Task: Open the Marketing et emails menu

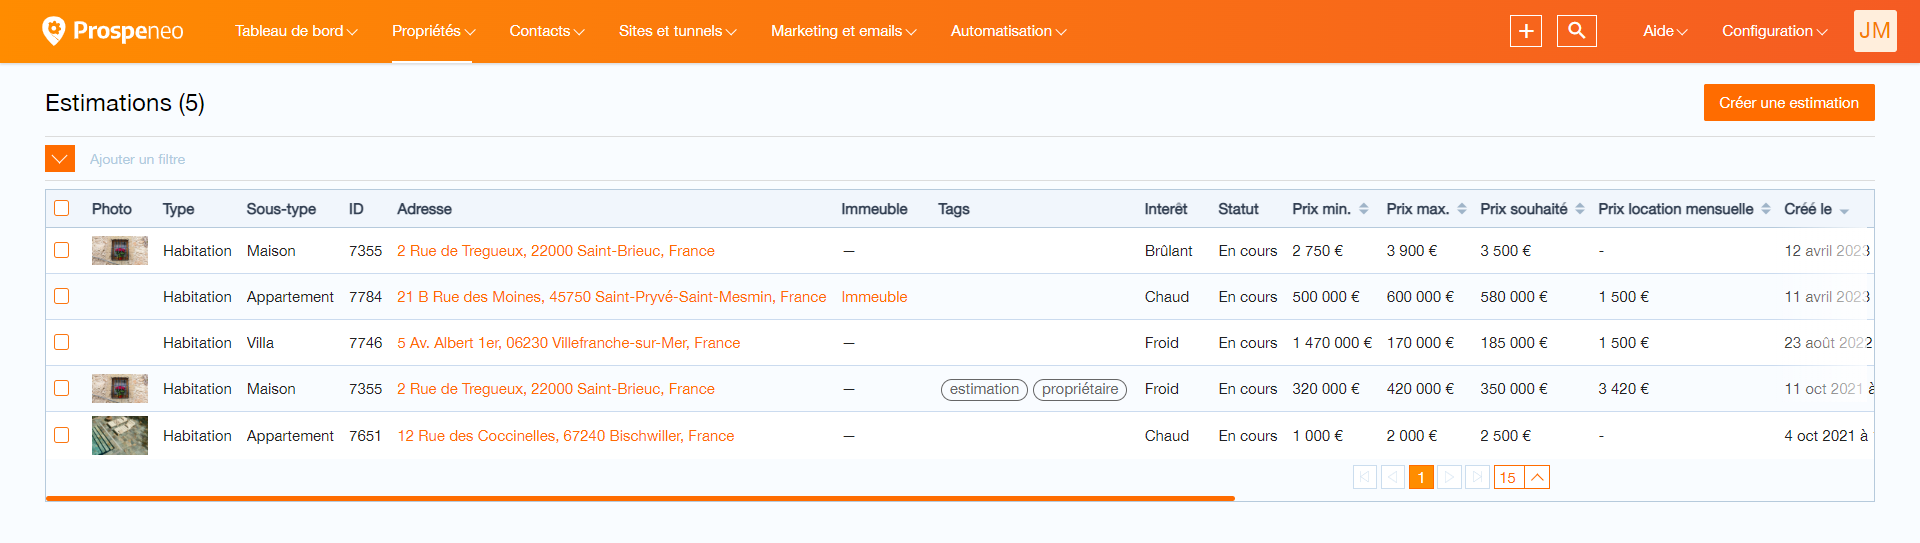Action: coord(843,31)
